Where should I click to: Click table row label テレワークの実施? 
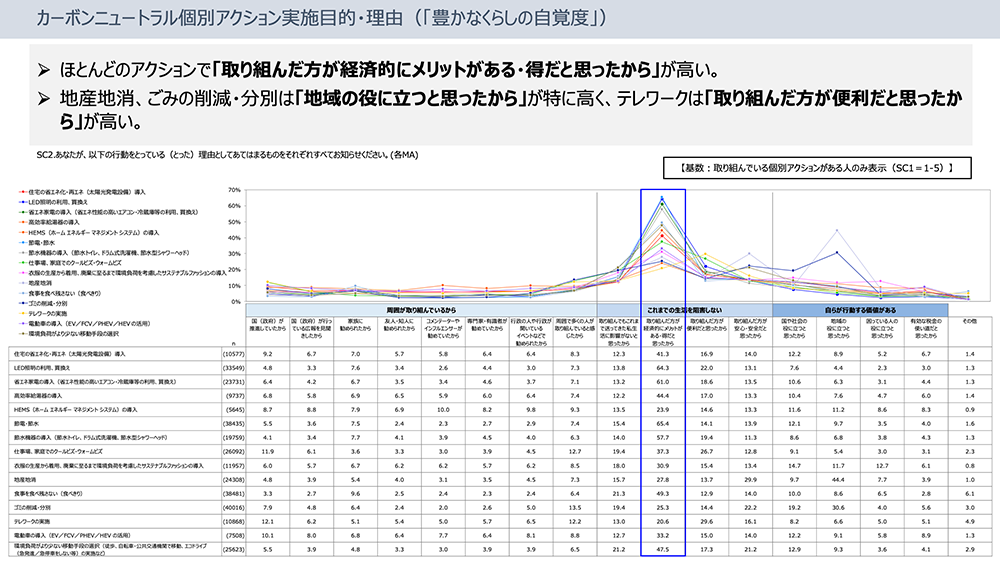32,522
